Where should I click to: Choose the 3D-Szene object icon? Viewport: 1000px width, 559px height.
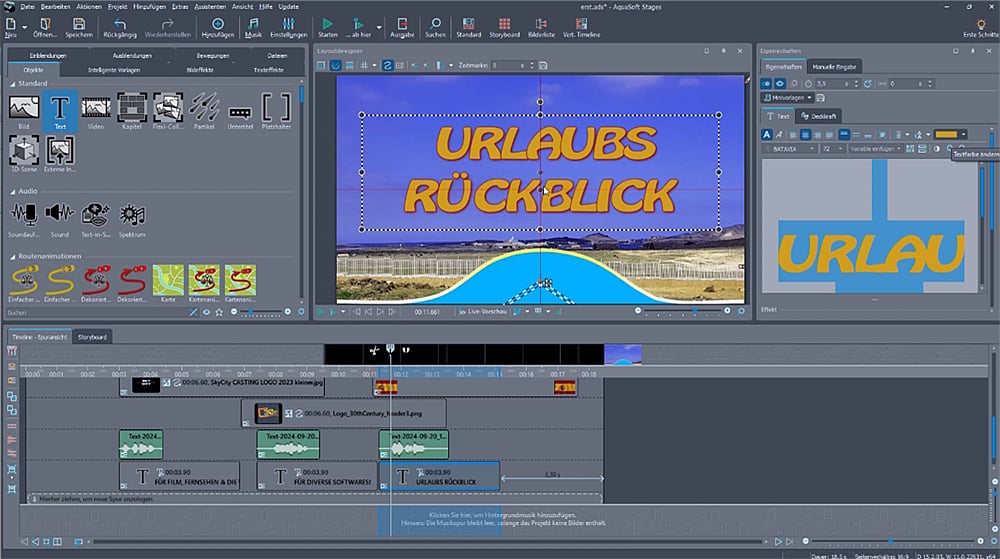point(24,151)
